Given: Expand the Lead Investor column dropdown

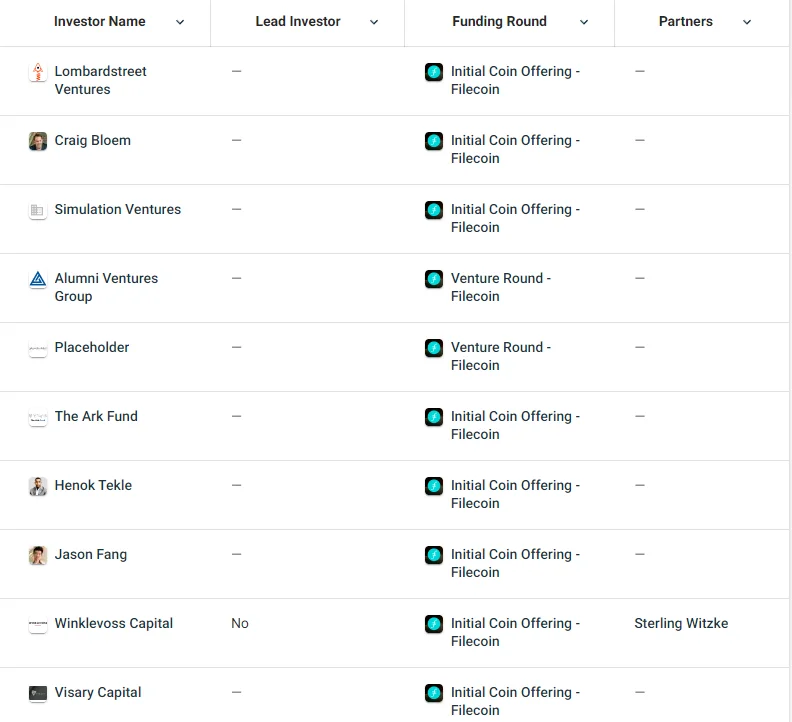Looking at the screenshot, I should coord(374,22).
